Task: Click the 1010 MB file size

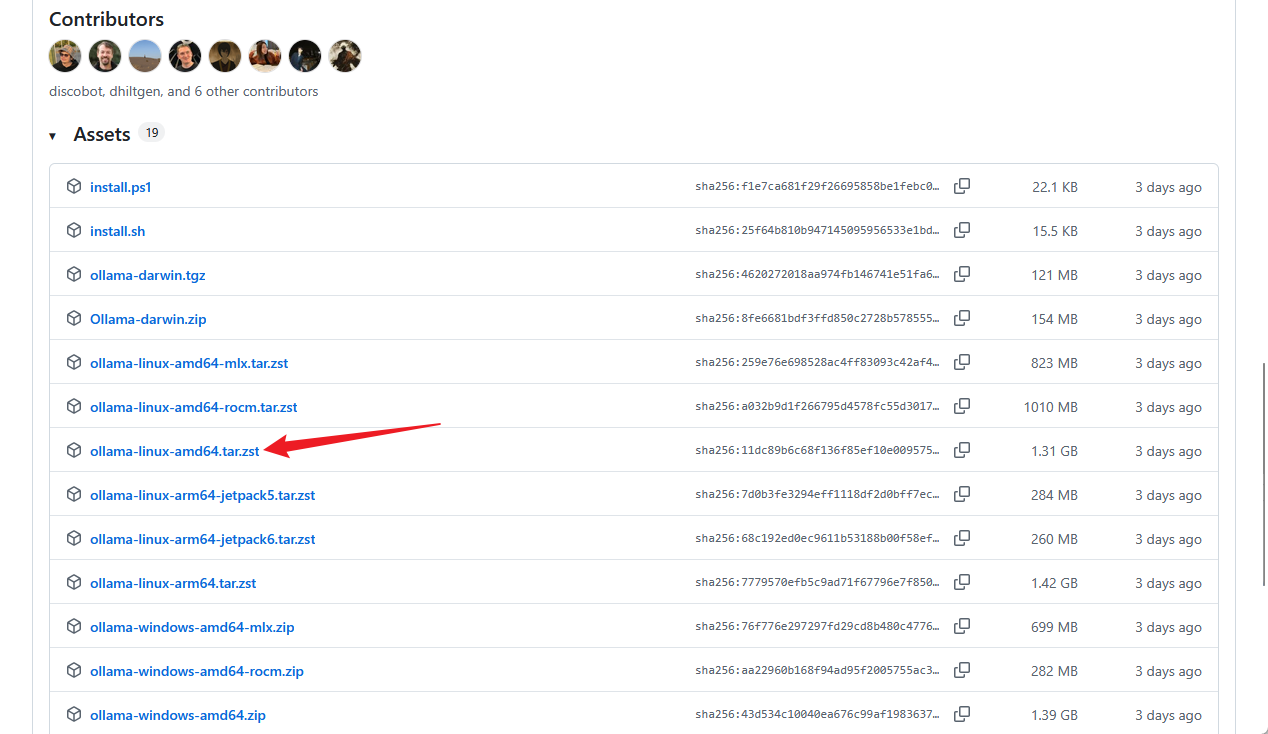Action: click(x=1051, y=407)
